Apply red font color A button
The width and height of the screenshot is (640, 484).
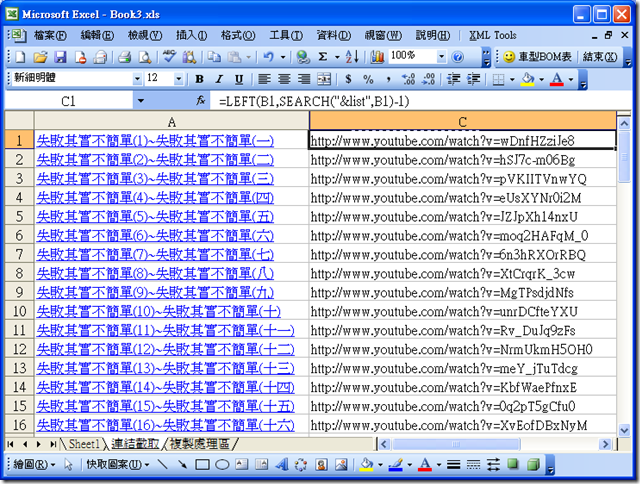(x=557, y=79)
